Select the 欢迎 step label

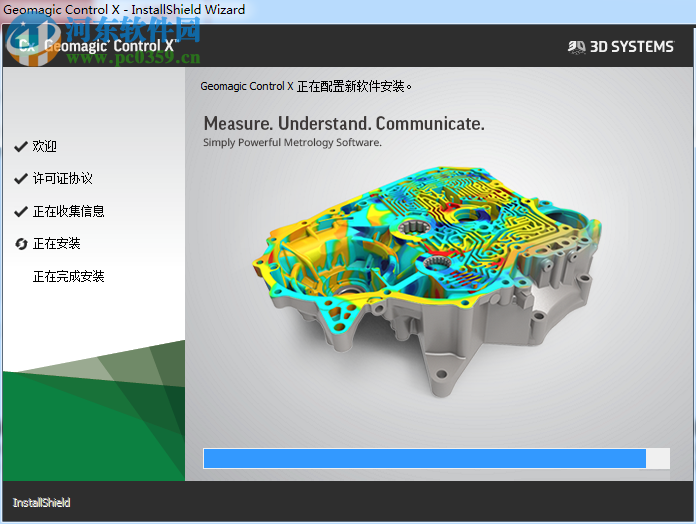click(x=44, y=146)
